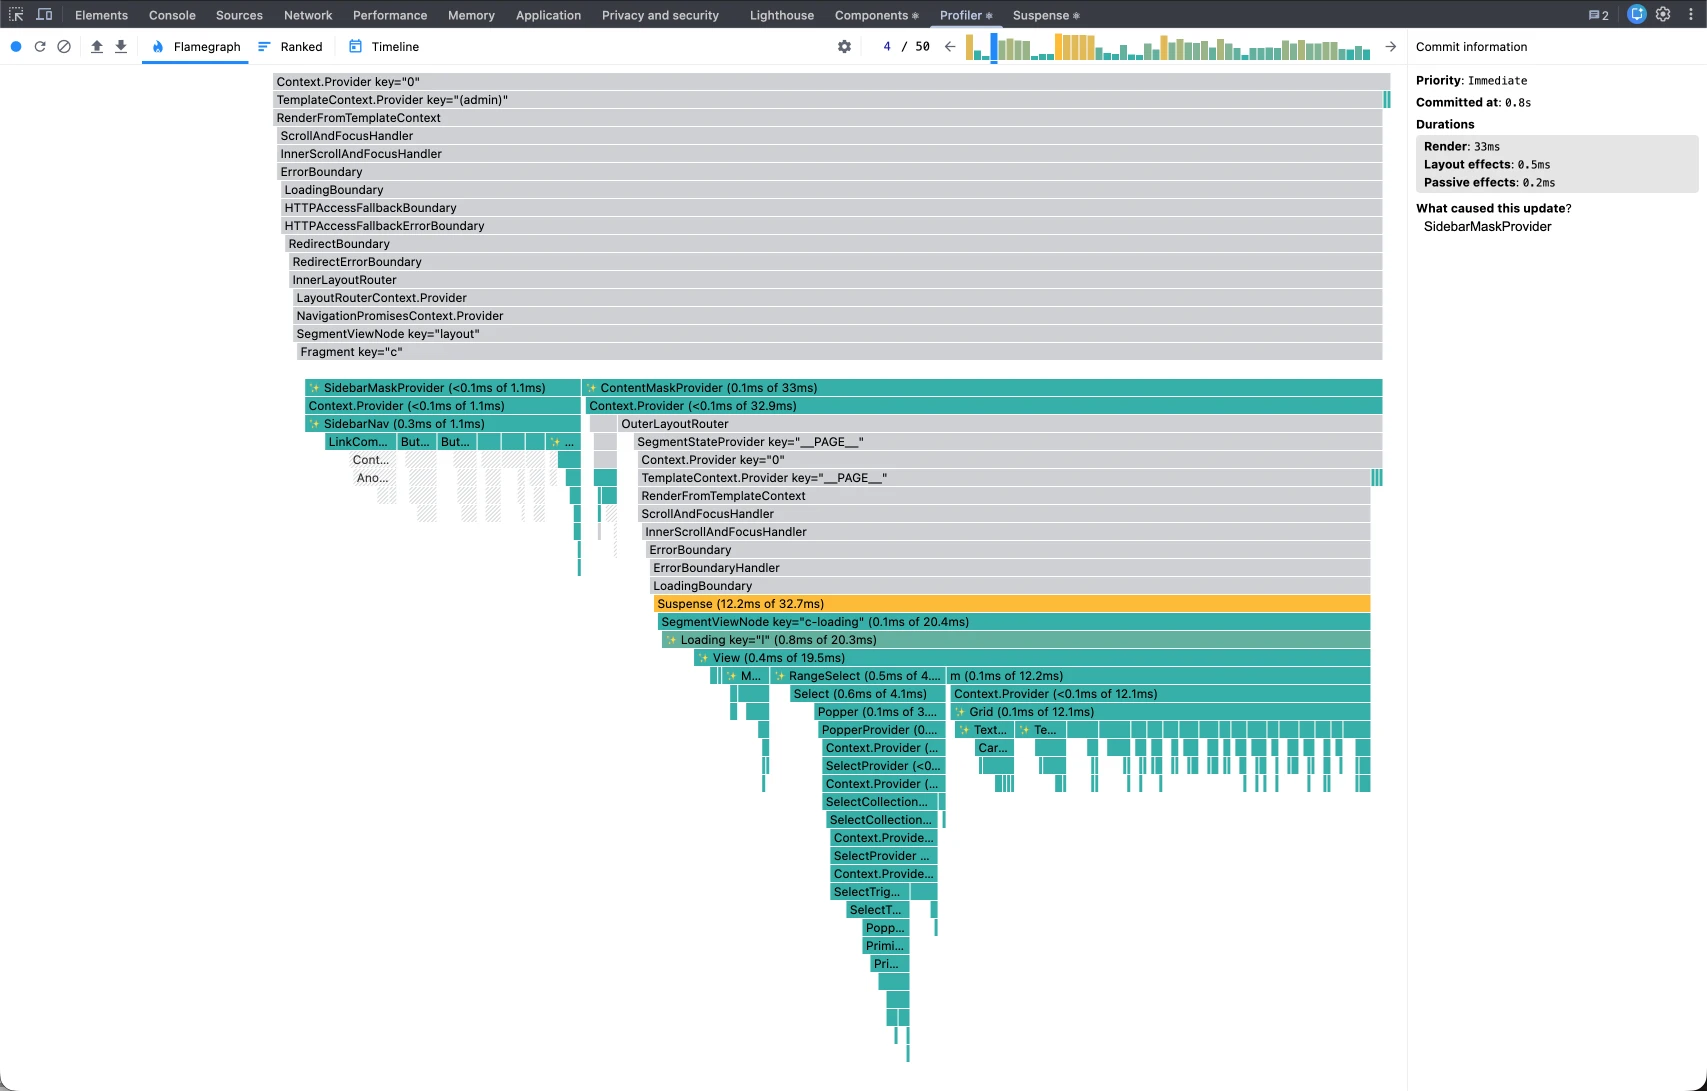Open Profiler settings gear

click(x=844, y=47)
